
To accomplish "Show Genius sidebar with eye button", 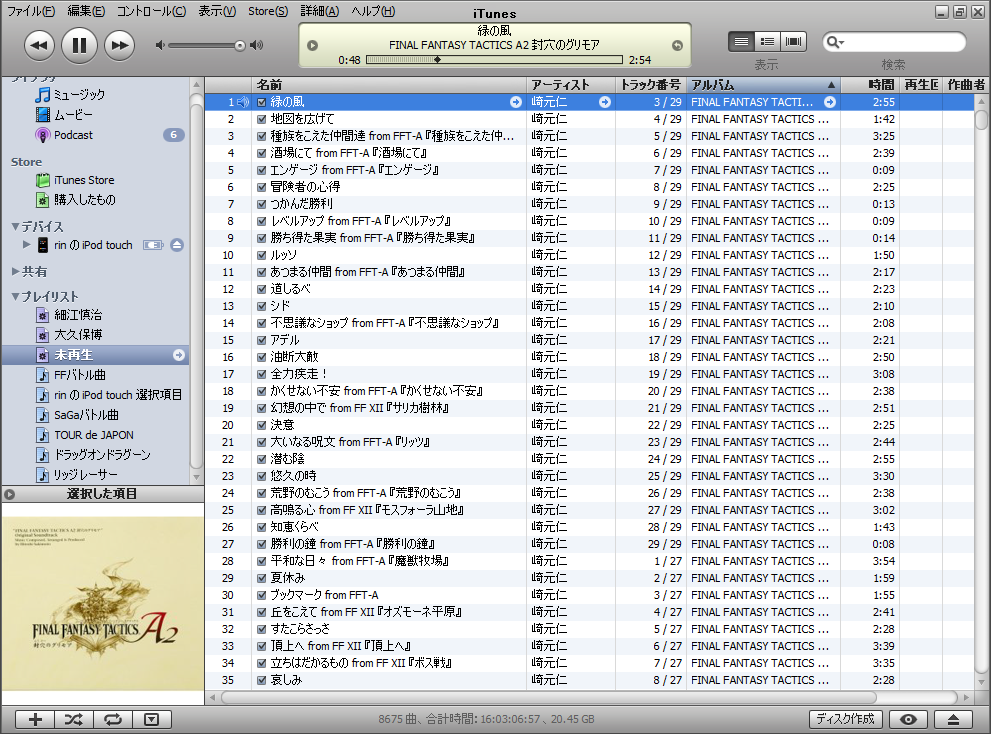I will 908,719.
